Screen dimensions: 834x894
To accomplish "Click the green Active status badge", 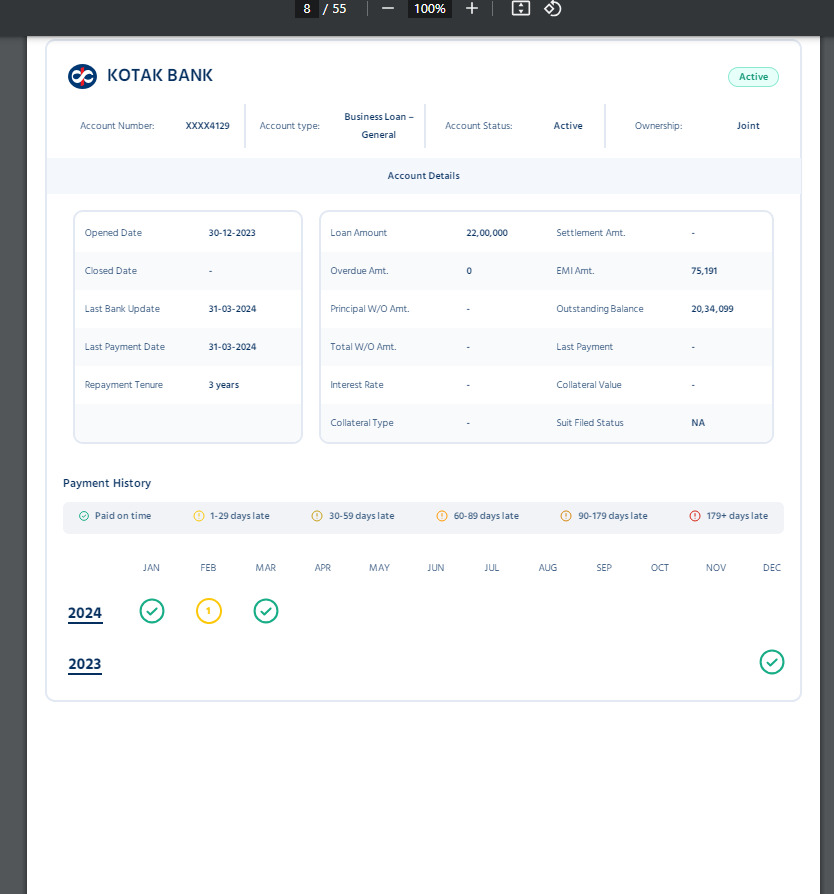I will [x=753, y=77].
